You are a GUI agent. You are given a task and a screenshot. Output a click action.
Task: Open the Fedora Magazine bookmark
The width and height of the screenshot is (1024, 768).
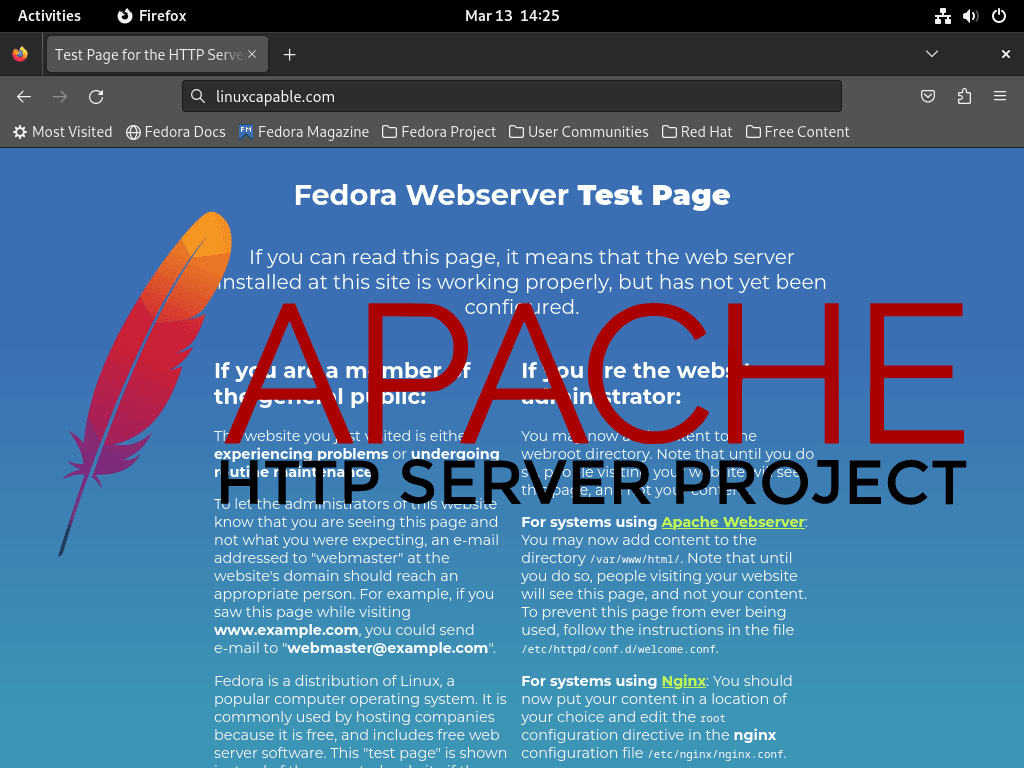304,132
